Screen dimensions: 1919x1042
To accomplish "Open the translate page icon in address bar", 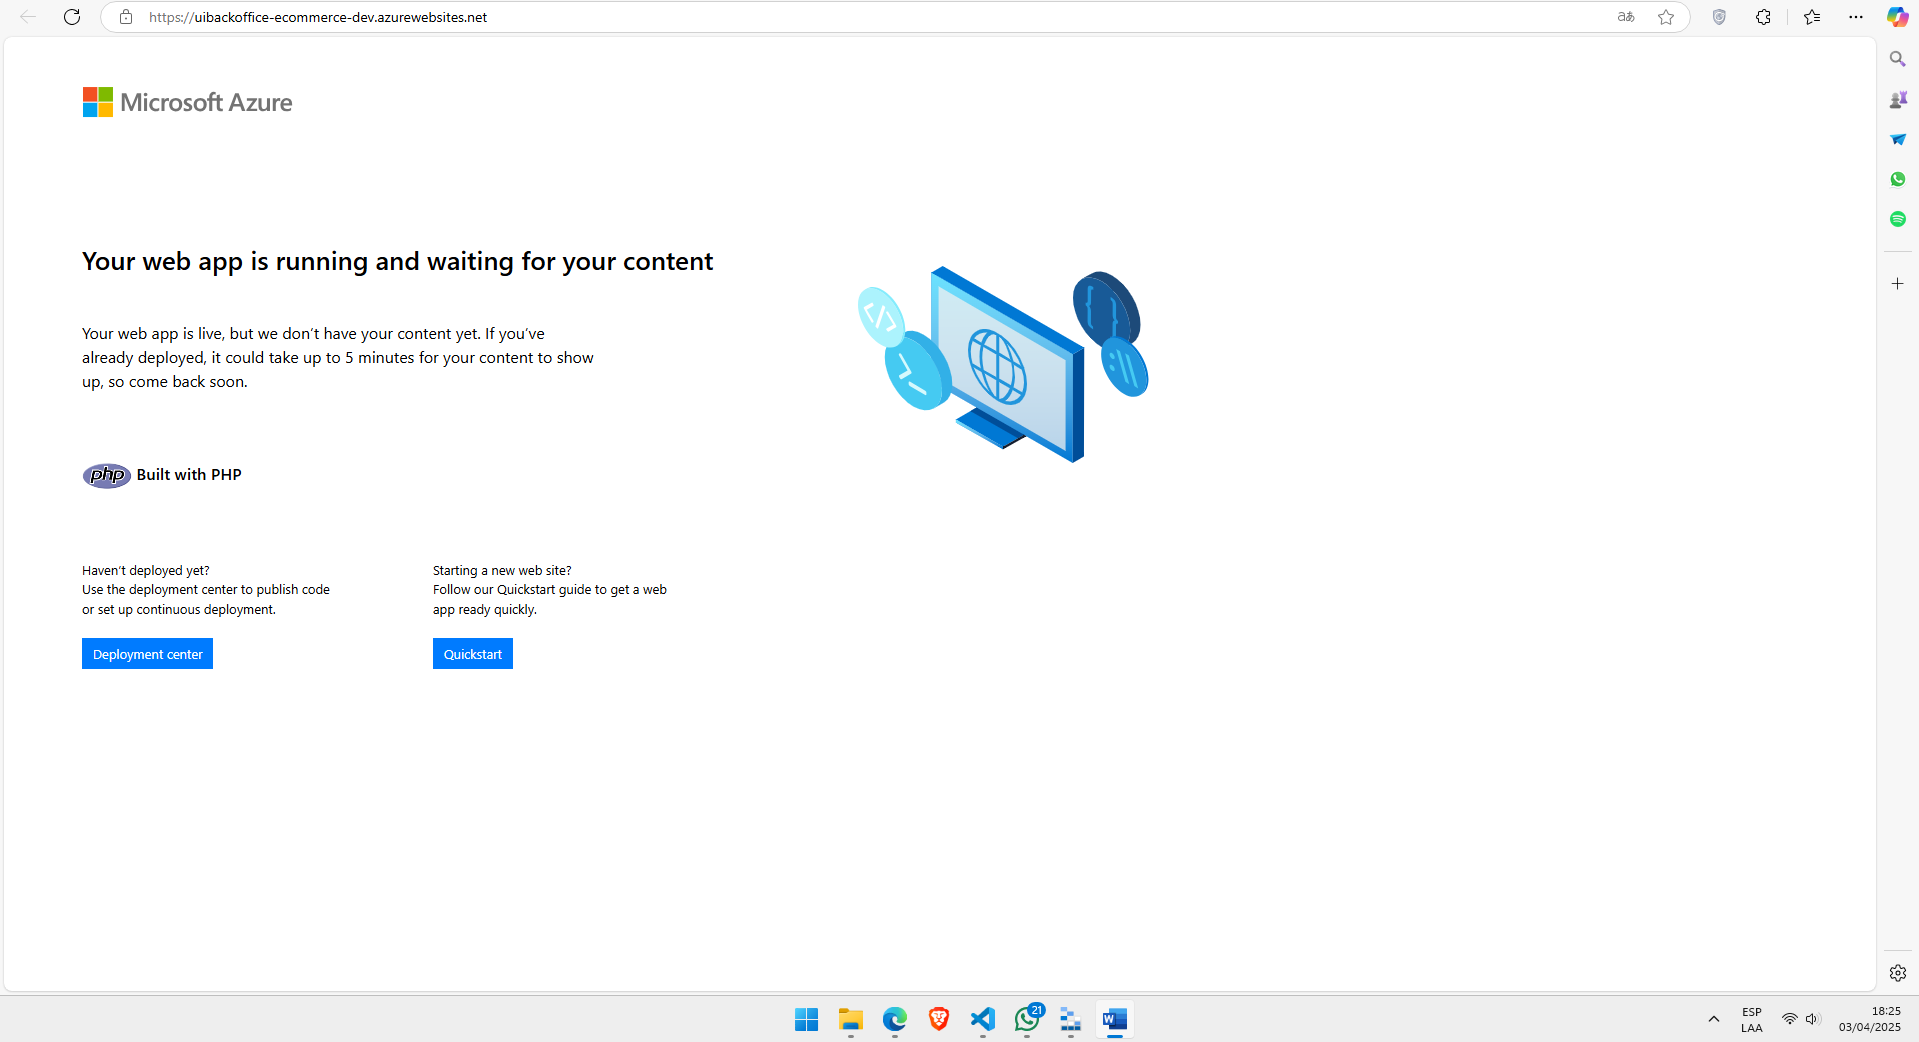I will 1626,17.
